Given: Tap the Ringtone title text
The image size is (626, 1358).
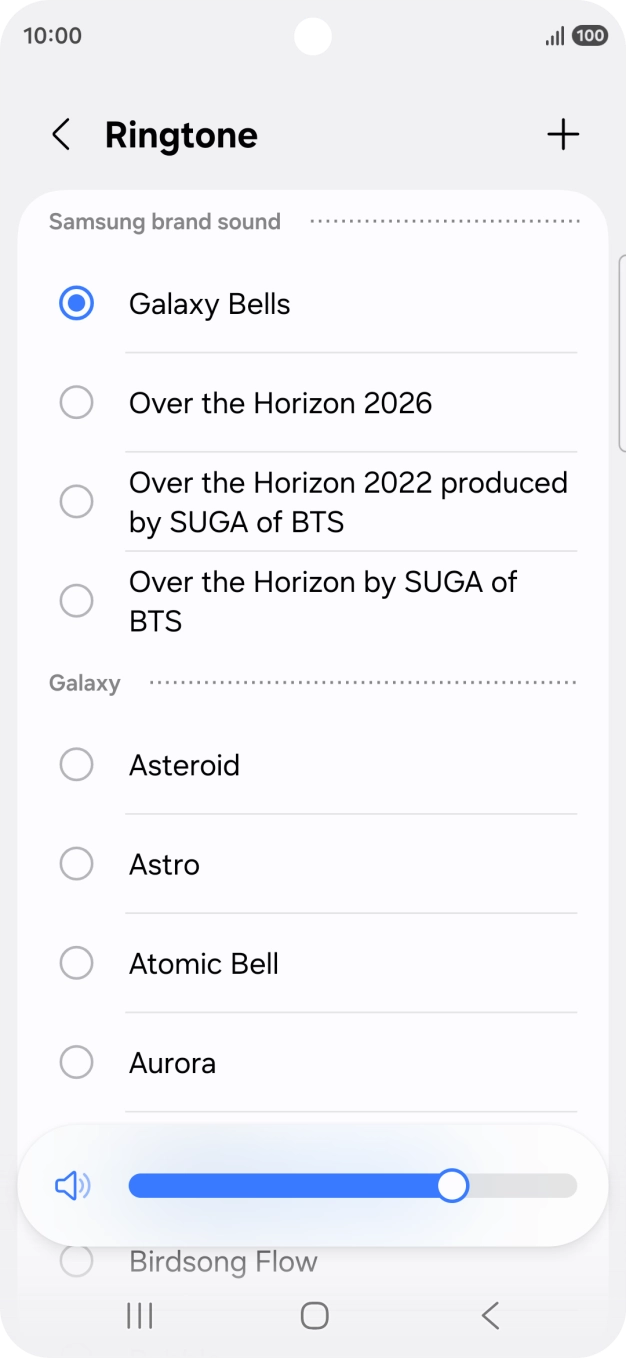Looking at the screenshot, I should click(181, 133).
